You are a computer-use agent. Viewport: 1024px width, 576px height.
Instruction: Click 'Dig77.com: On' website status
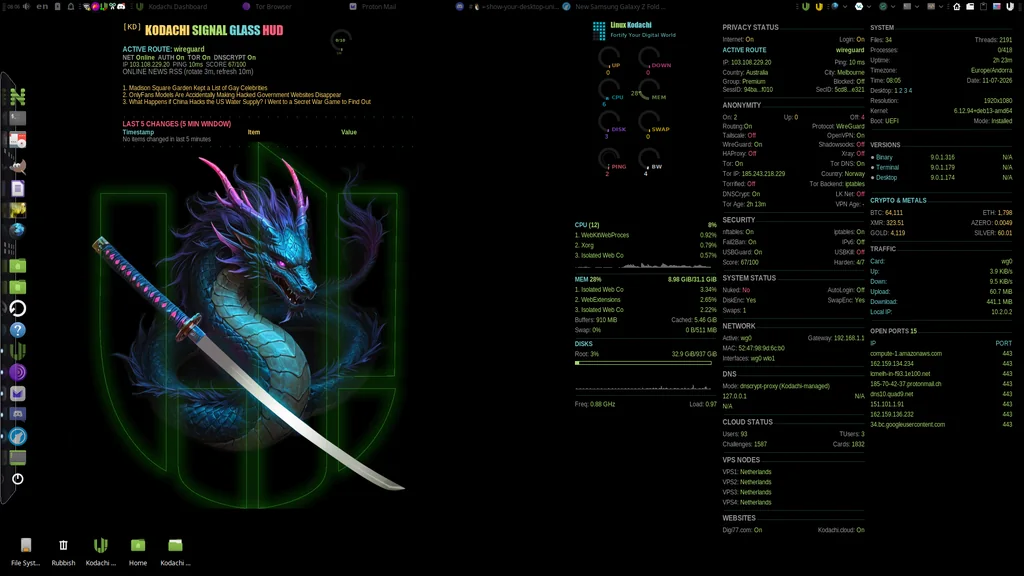(x=742, y=530)
